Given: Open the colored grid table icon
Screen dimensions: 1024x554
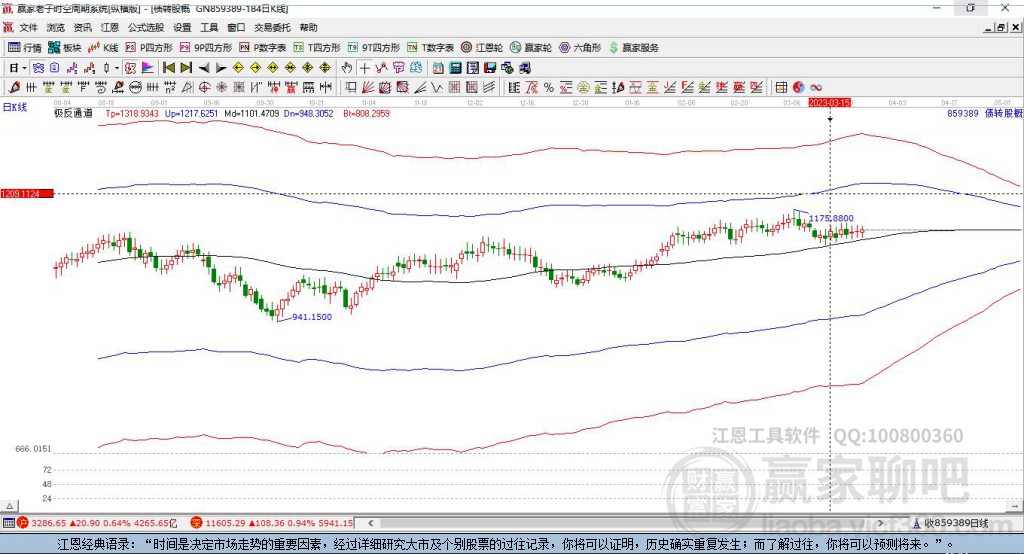Looking at the screenshot, I should 781,88.
